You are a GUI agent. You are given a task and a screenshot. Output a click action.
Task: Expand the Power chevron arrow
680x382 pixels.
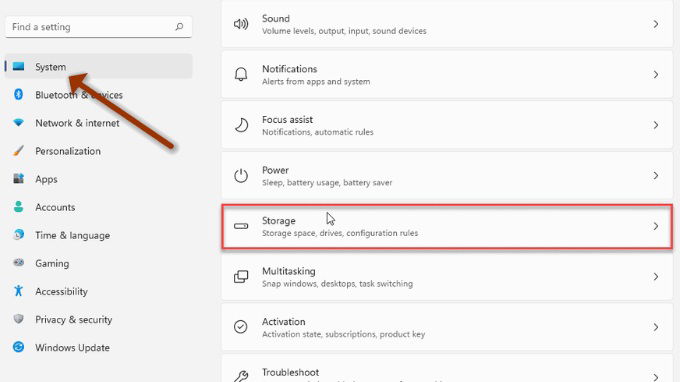click(x=656, y=176)
